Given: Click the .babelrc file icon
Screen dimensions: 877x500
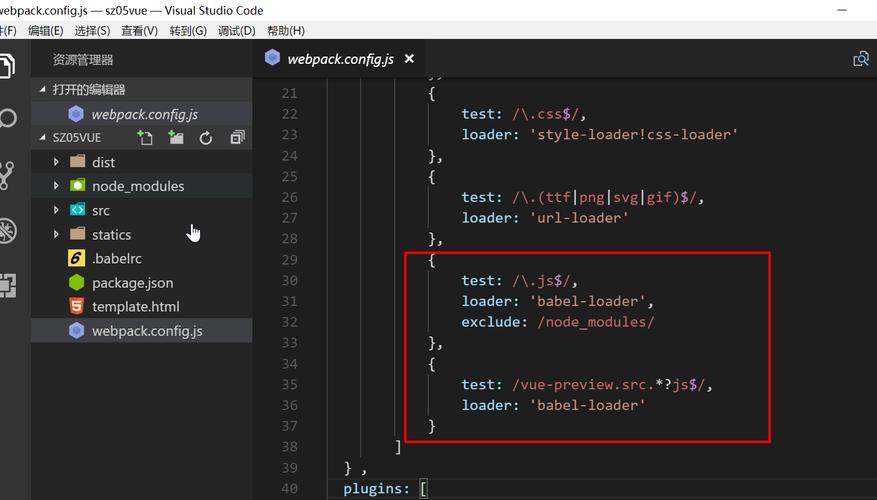Looking at the screenshot, I should (77, 258).
